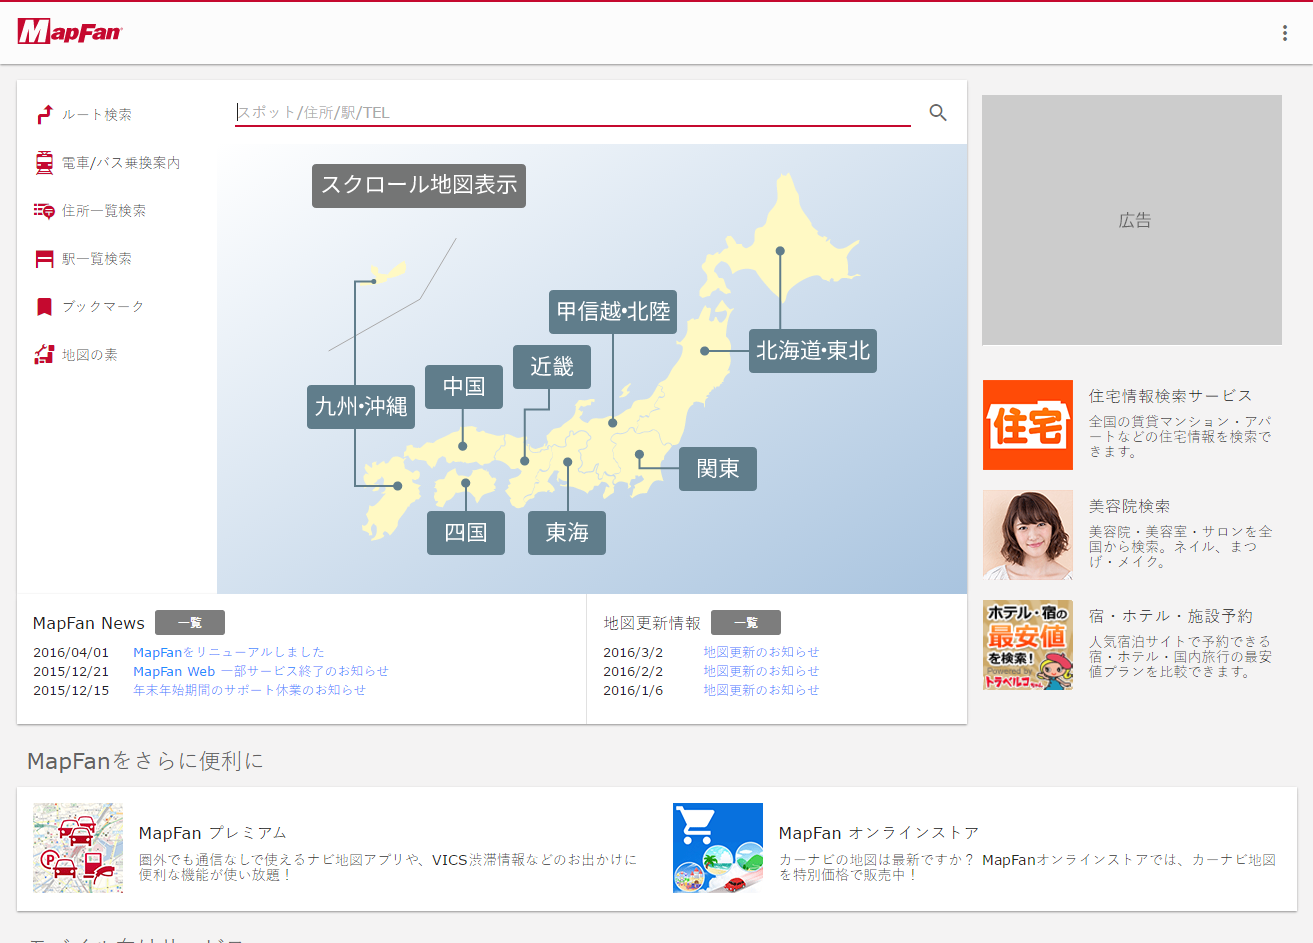Click 一覧 button beside MapFan News
The image size is (1313, 943).
pyautogui.click(x=190, y=623)
